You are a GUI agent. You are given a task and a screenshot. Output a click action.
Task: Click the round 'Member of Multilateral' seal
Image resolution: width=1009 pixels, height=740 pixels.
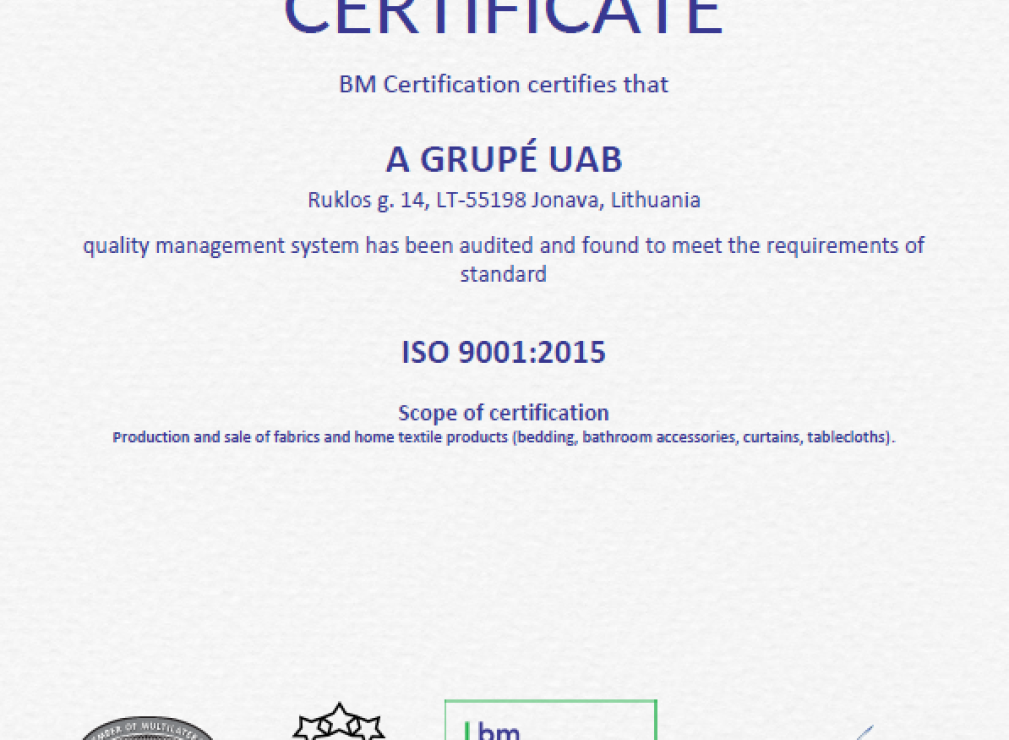[x=149, y=728]
